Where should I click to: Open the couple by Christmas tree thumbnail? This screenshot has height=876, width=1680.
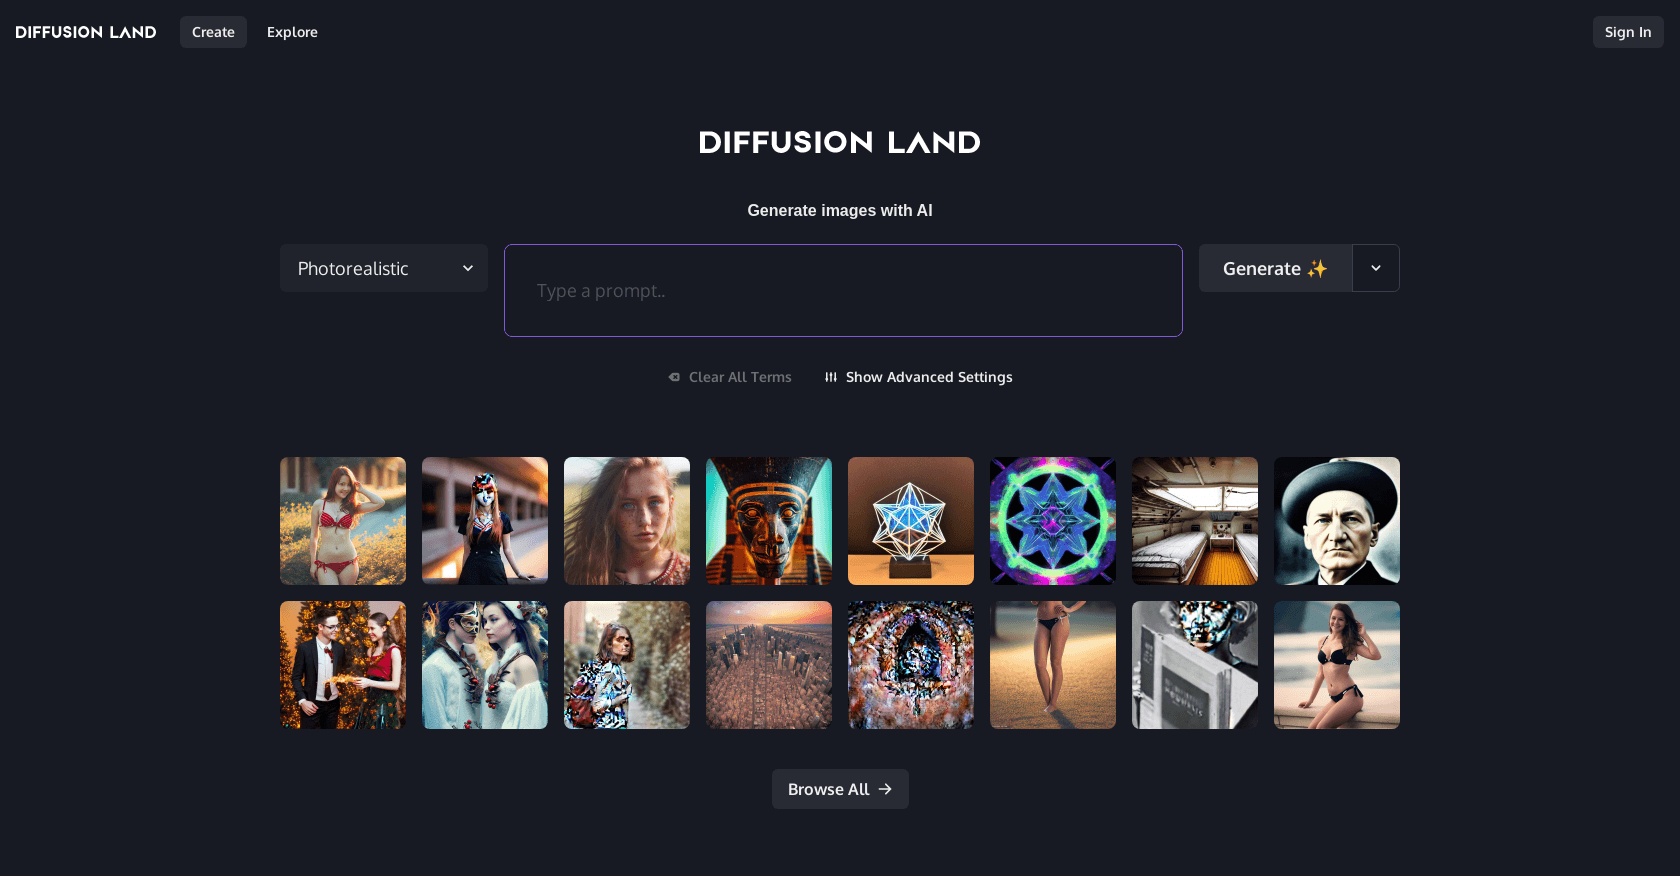pos(343,665)
